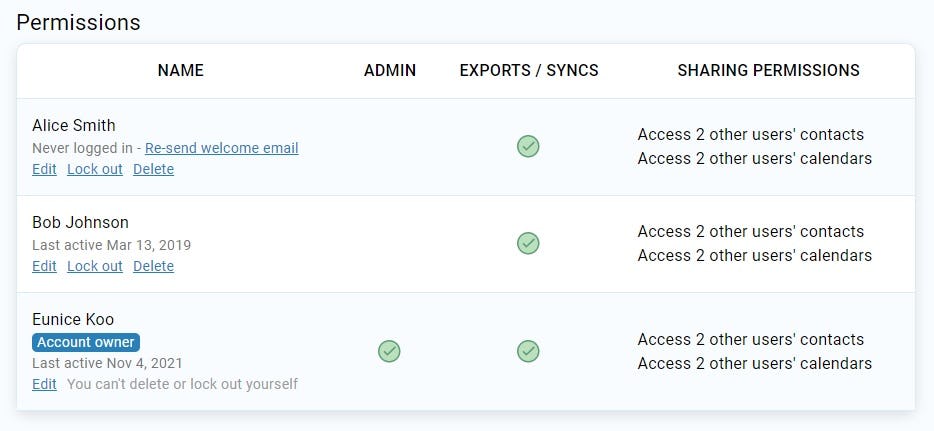Click Alice Smith's contacts sharing permission text
934x431 pixels.
pos(750,135)
